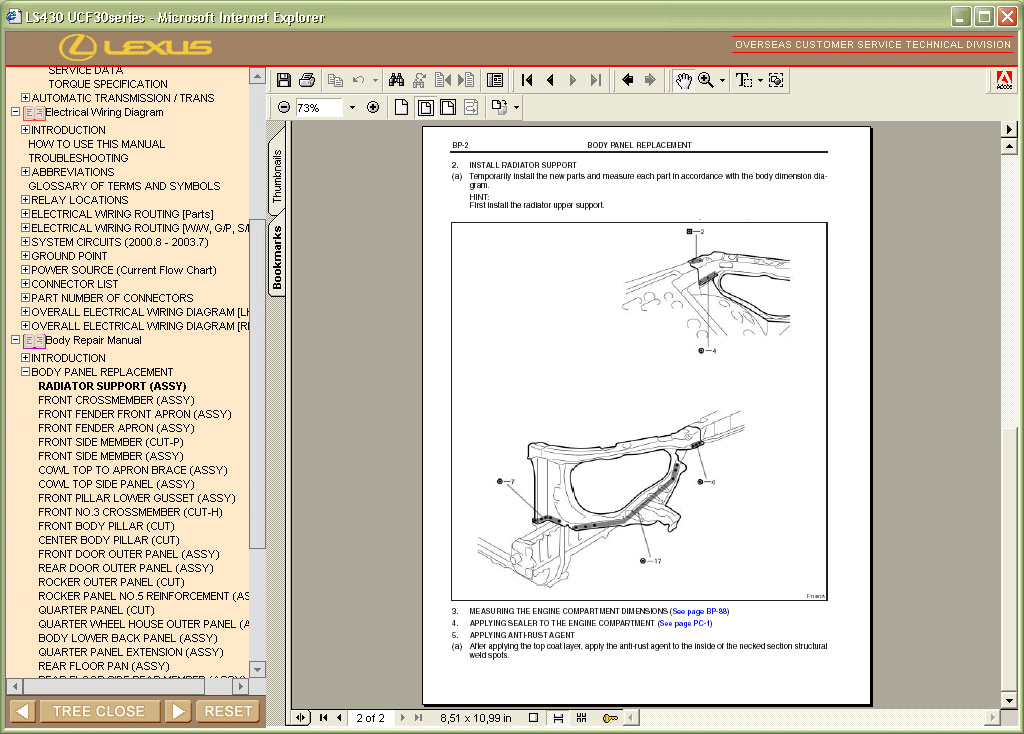
Task: Open HOW TO USE THIS MANUAL entry
Action: pos(97,144)
